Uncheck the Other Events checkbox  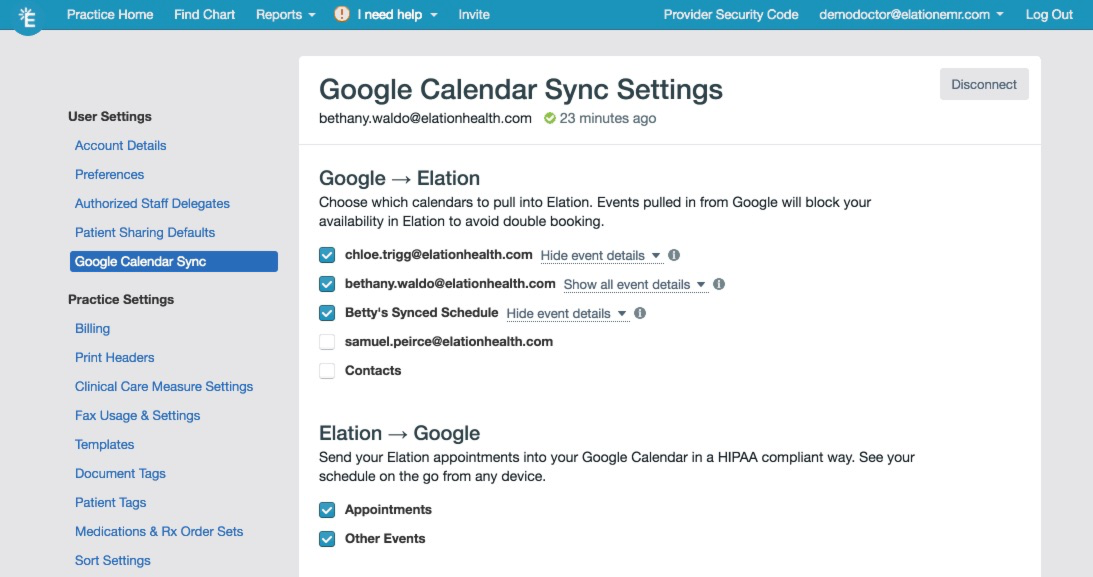(x=327, y=539)
